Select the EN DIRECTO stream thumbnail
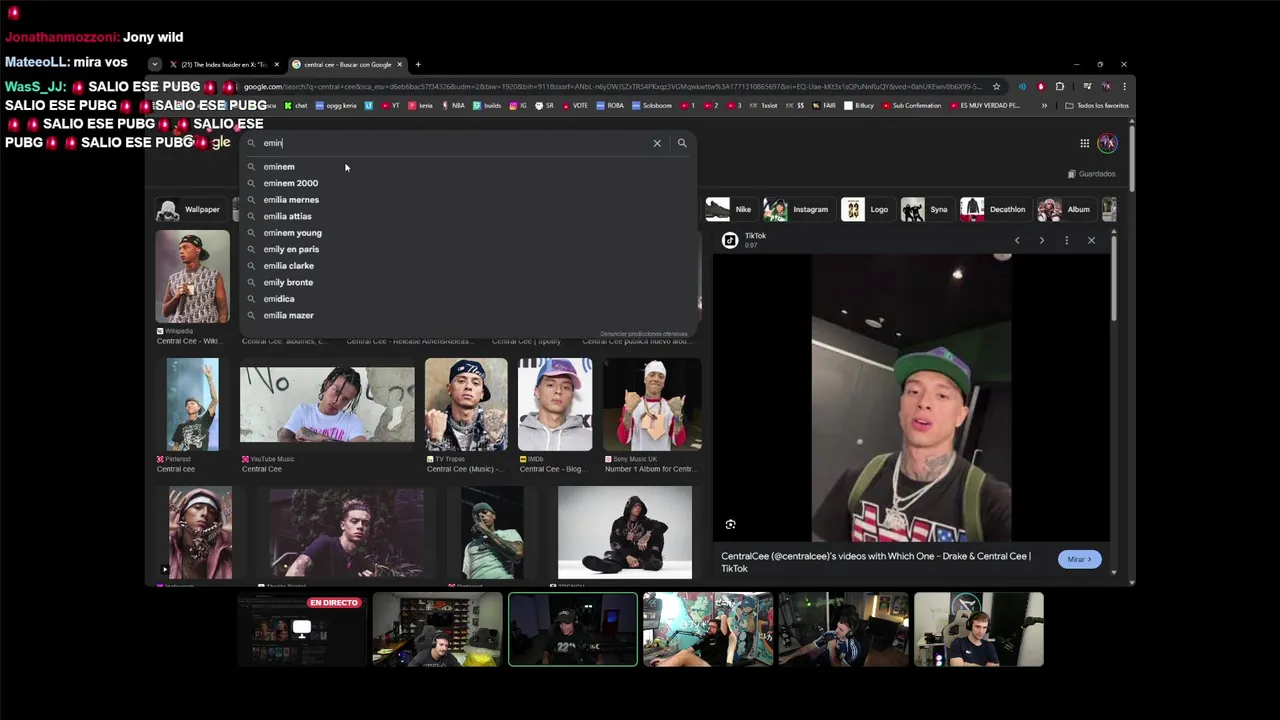Viewport: 1280px width, 720px height. (301, 630)
